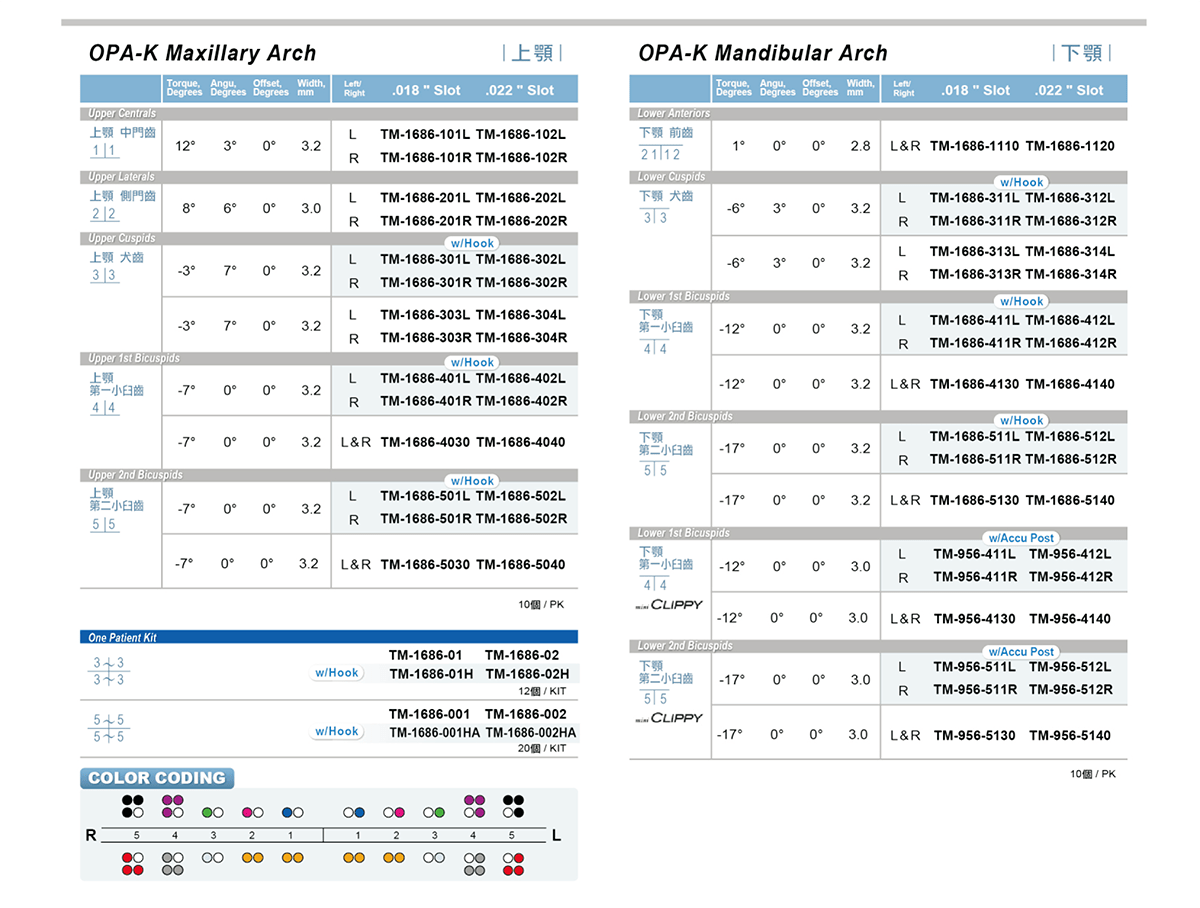This screenshot has height=908, width=1200.
Task: Click the 下顎 label beside Mandibular Arch
Action: [x=1082, y=53]
